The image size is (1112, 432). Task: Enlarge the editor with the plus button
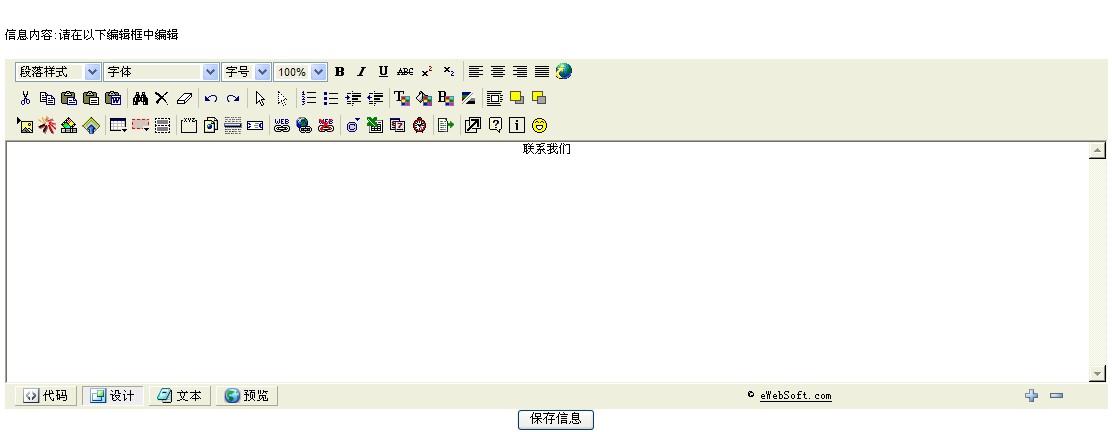[x=1032, y=396]
